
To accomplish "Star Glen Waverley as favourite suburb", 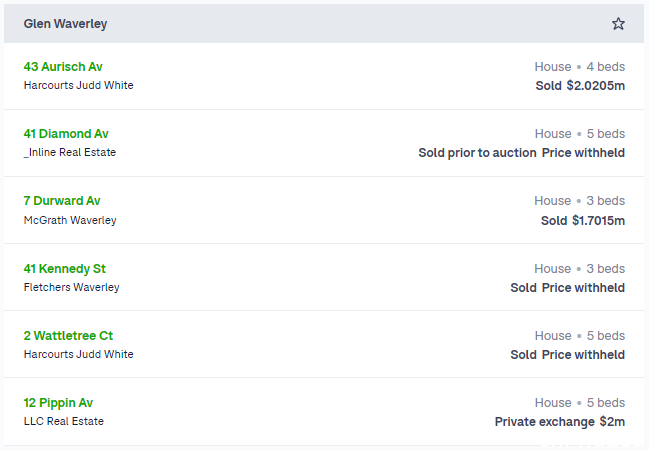I will (618, 24).
